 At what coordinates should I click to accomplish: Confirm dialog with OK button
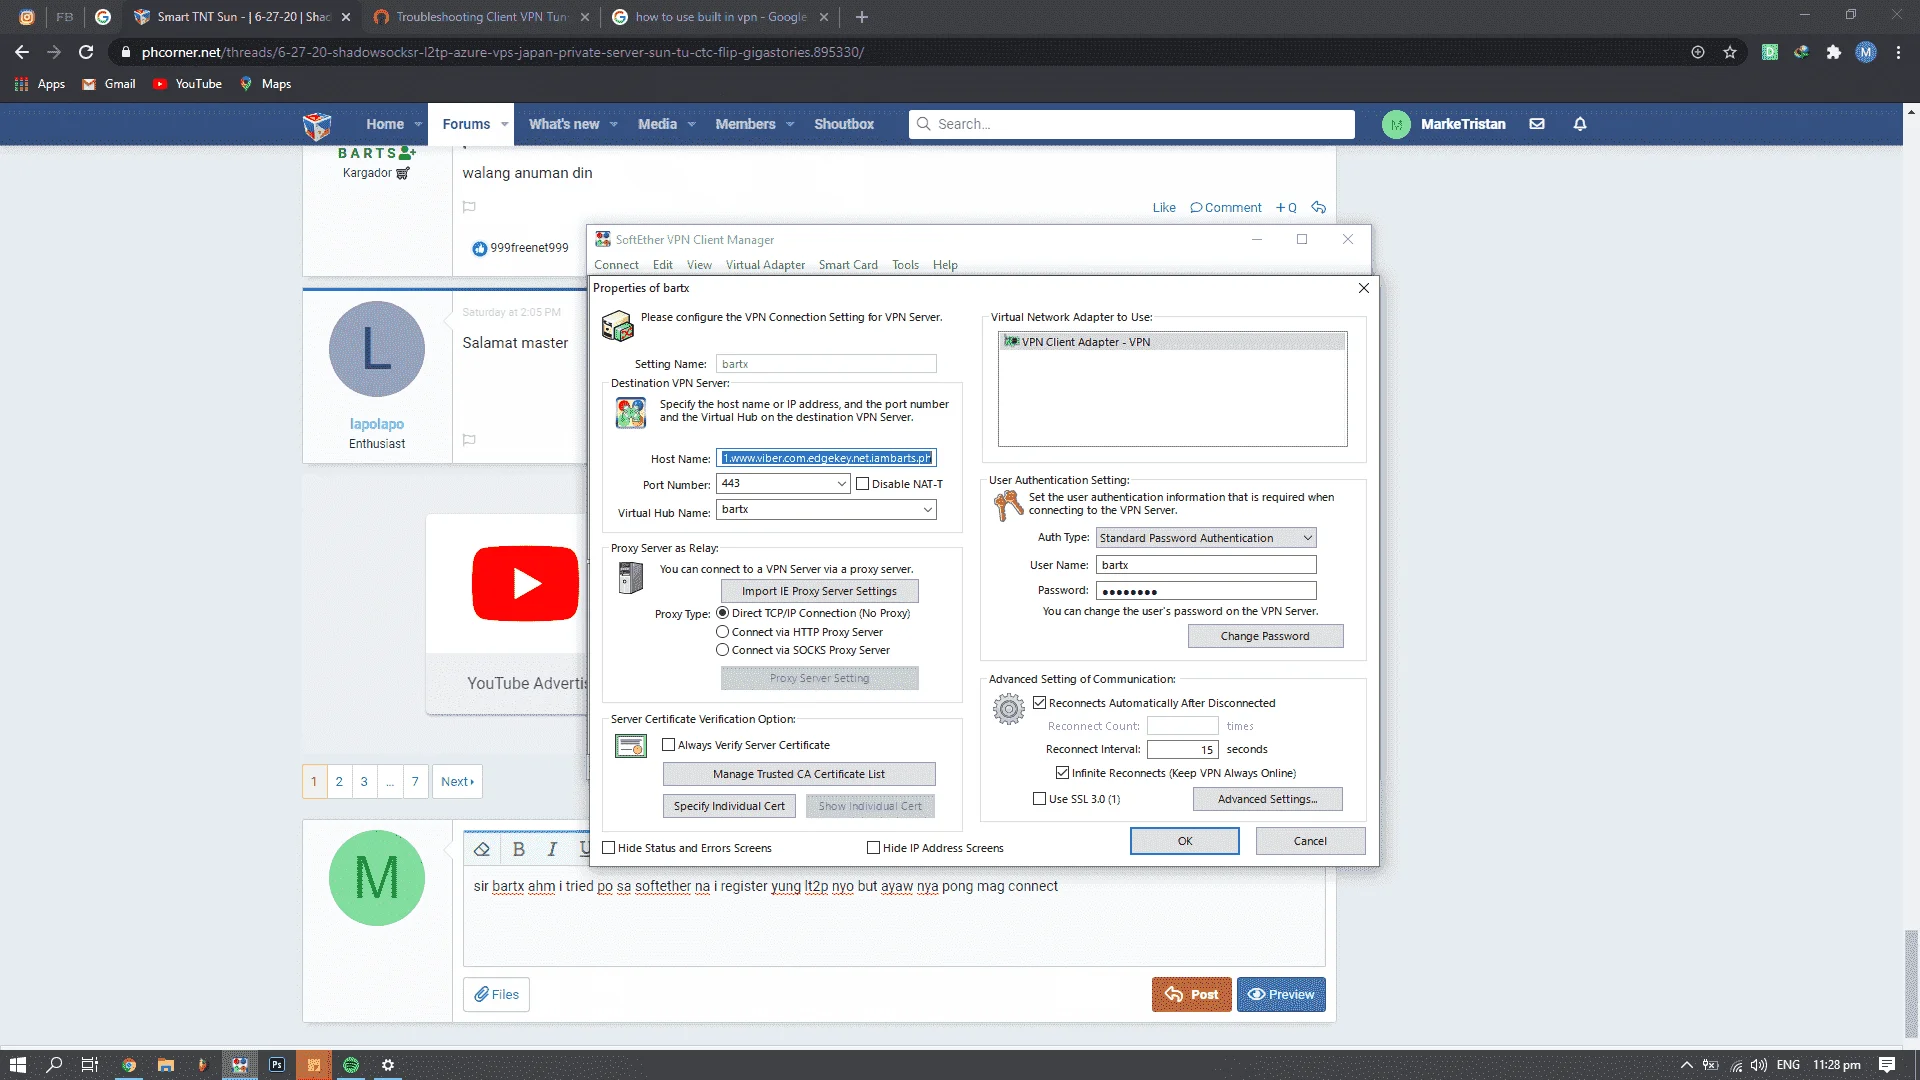pos(1184,841)
